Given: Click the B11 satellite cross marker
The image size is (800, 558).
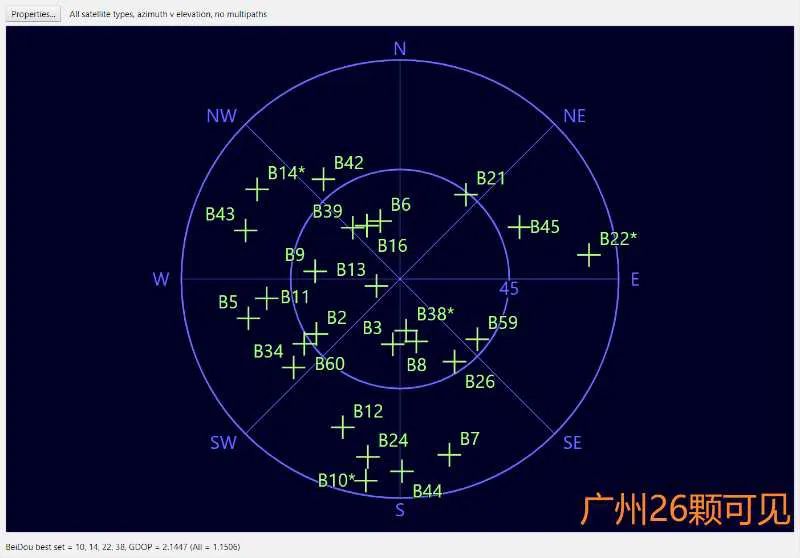Looking at the screenshot, I should pyautogui.click(x=266, y=297).
